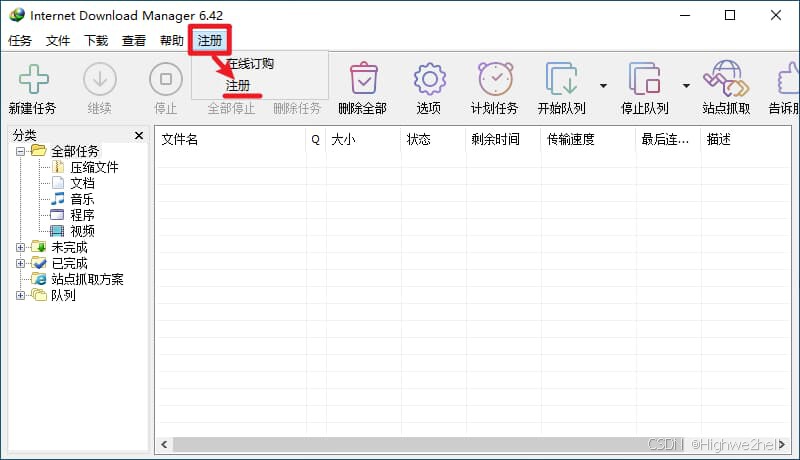Open 计划任务 clock scheduler icon
The width and height of the screenshot is (800, 460).
pos(494,78)
